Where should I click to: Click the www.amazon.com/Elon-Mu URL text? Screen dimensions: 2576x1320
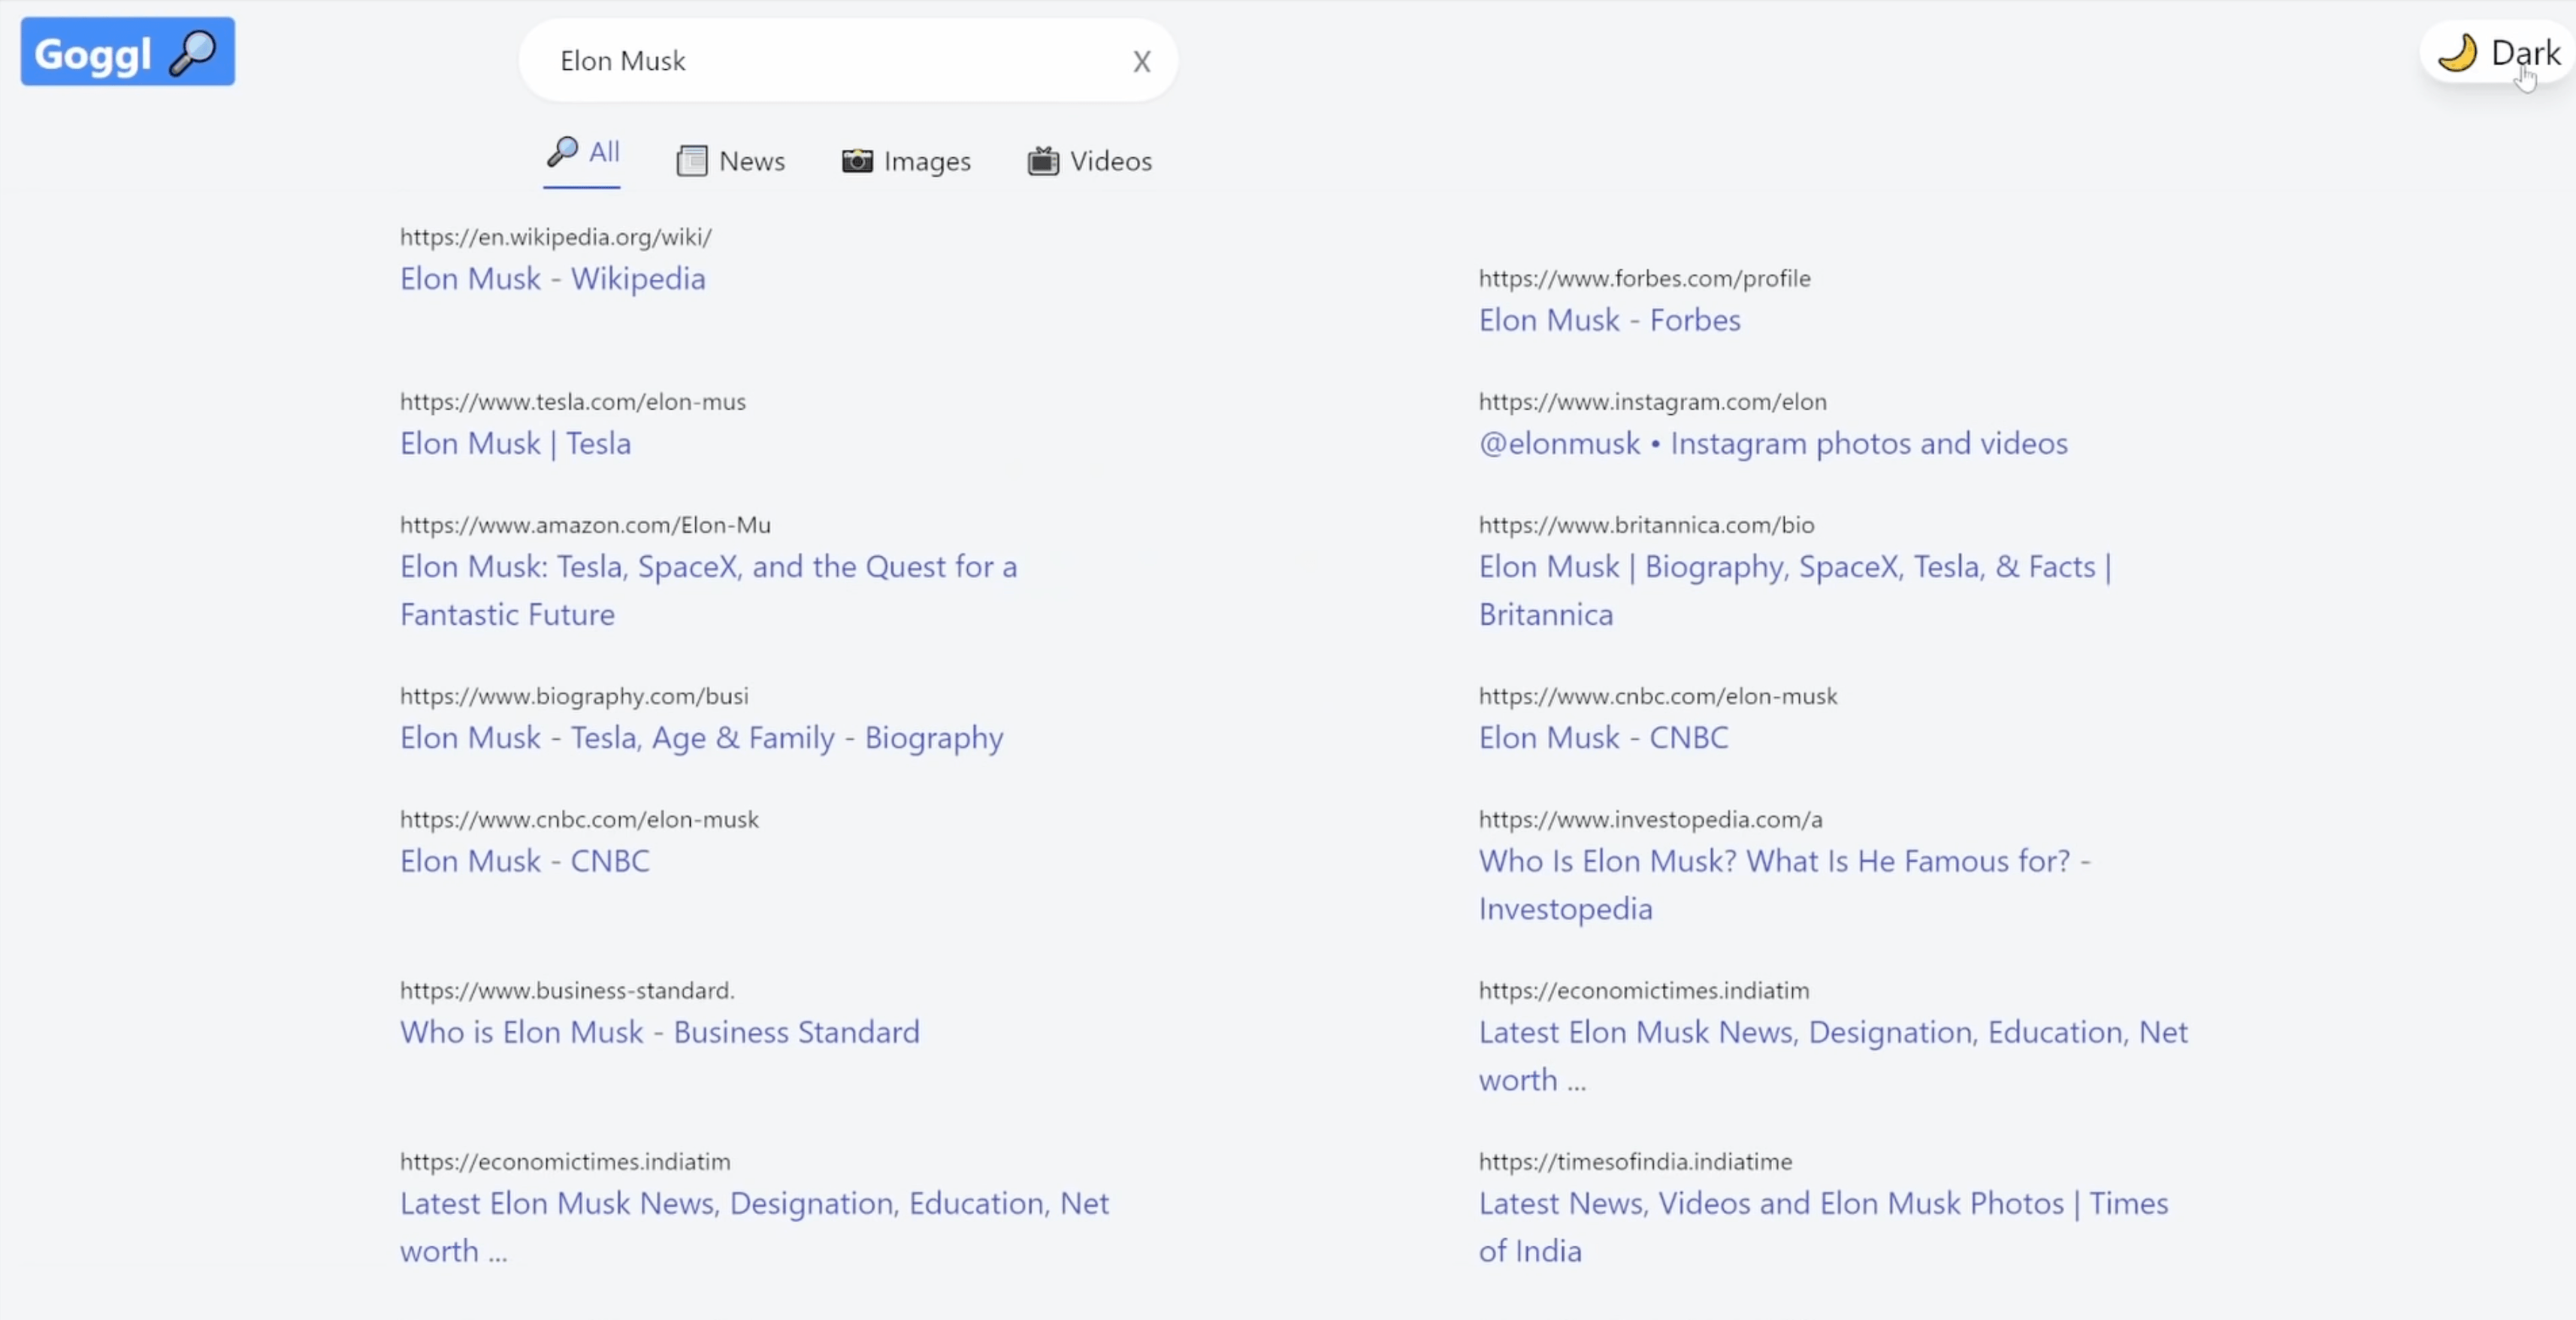(585, 525)
